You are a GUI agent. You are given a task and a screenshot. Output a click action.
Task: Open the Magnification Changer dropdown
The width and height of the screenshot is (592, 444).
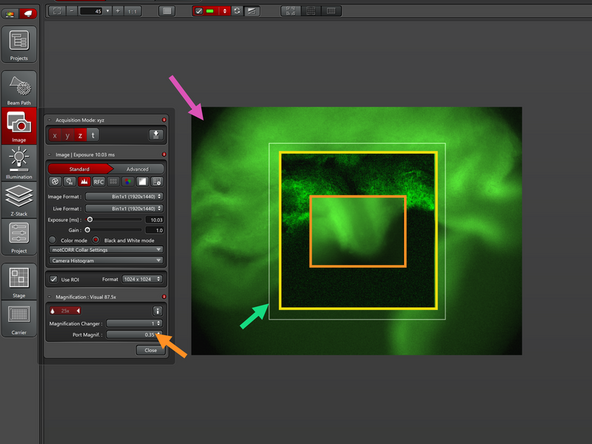(134, 323)
